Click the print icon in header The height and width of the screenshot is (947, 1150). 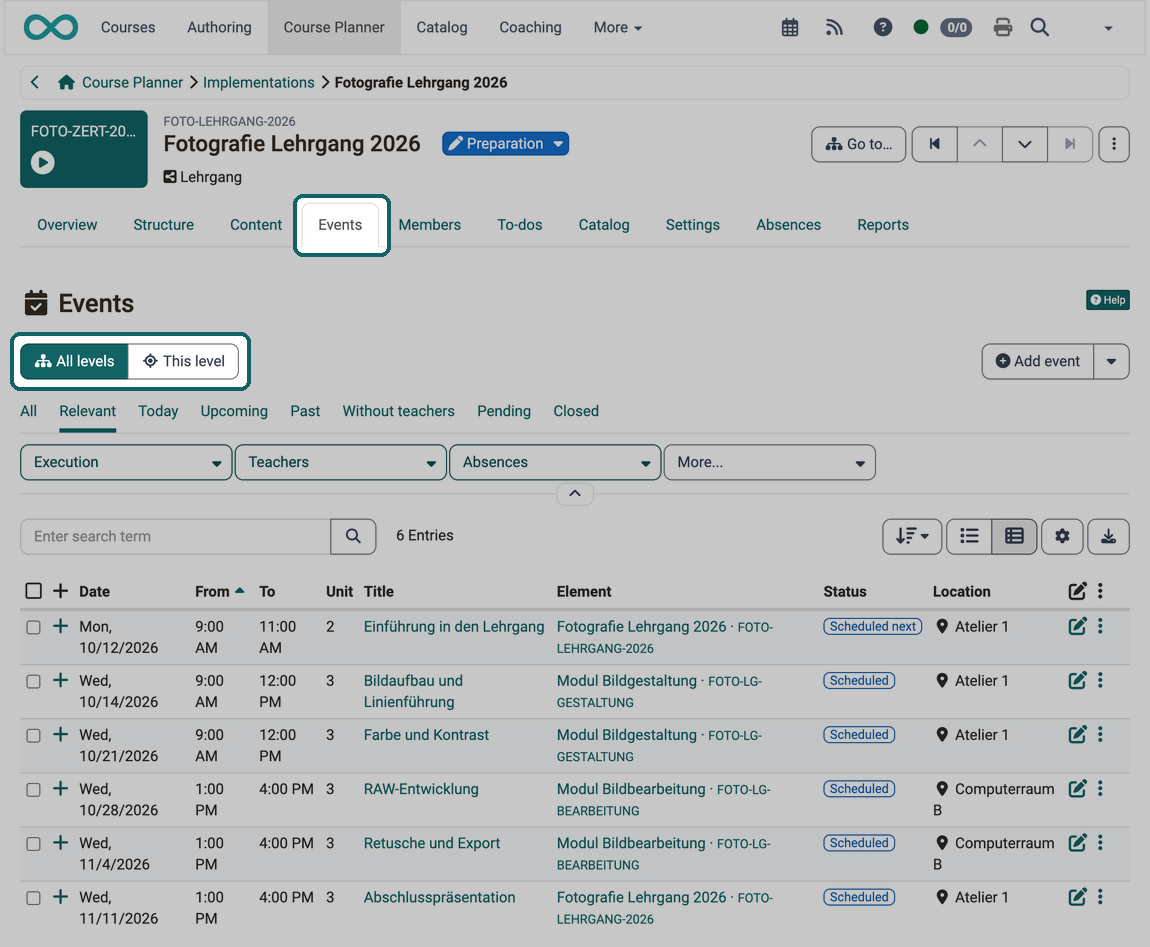coord(1003,28)
